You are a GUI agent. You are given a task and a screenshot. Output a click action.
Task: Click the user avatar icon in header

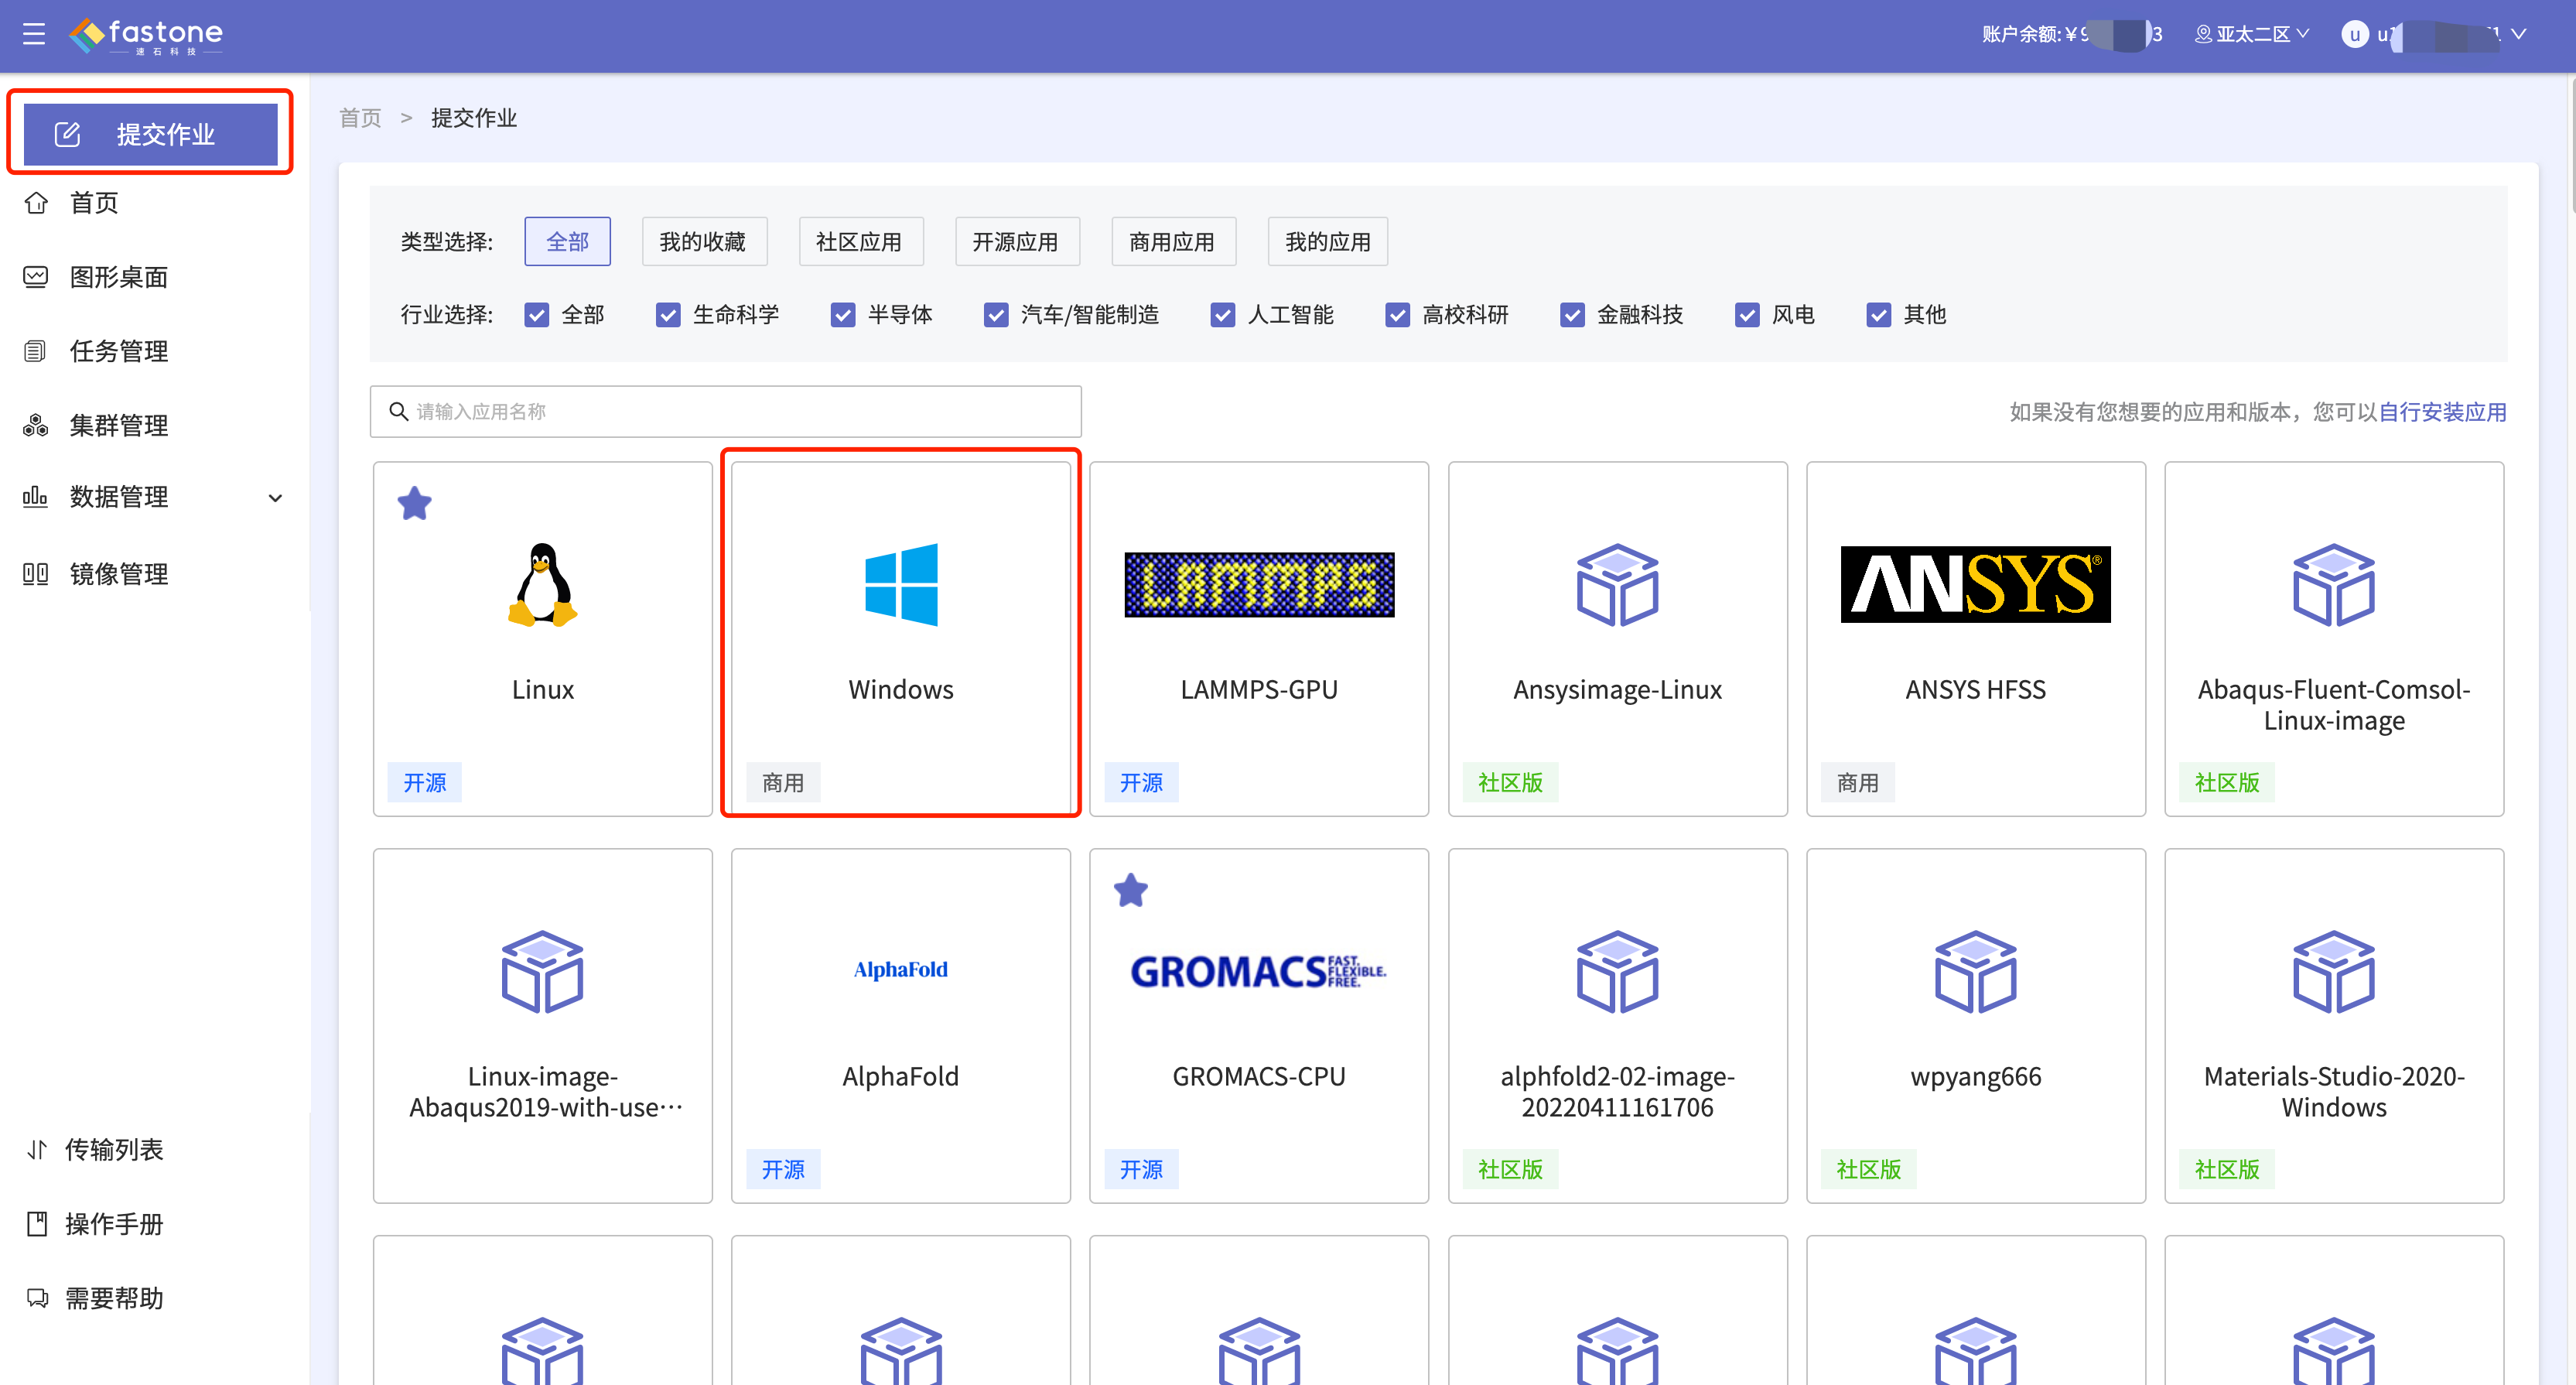pos(2354,35)
